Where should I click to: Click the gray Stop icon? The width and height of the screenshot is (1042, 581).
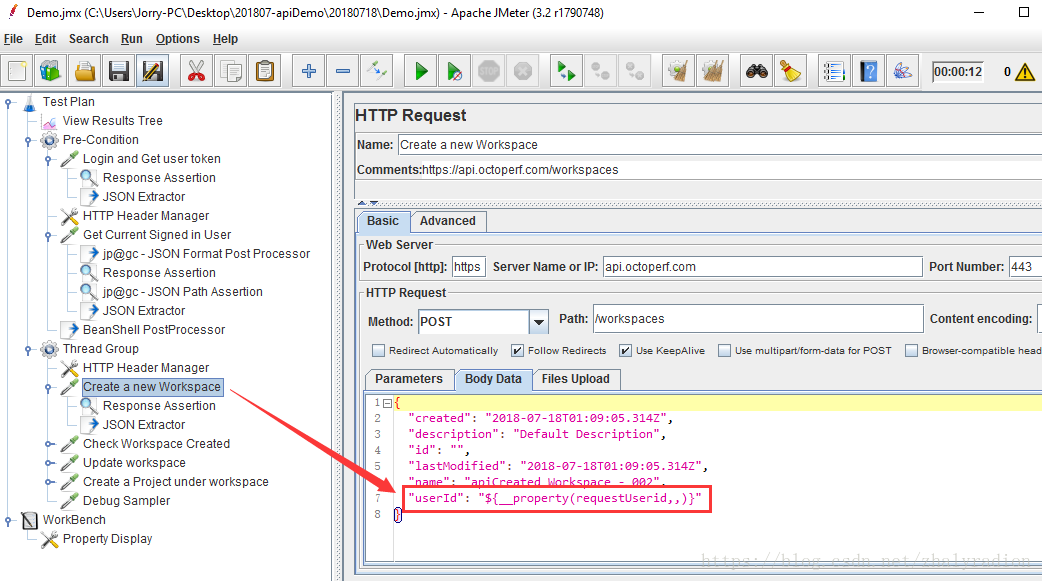tap(489, 71)
